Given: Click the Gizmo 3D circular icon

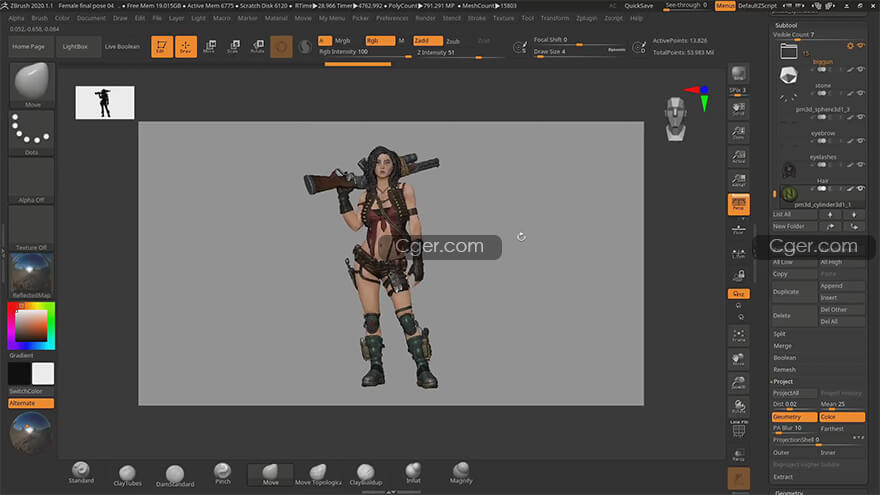Looking at the screenshot, I should click(x=281, y=47).
